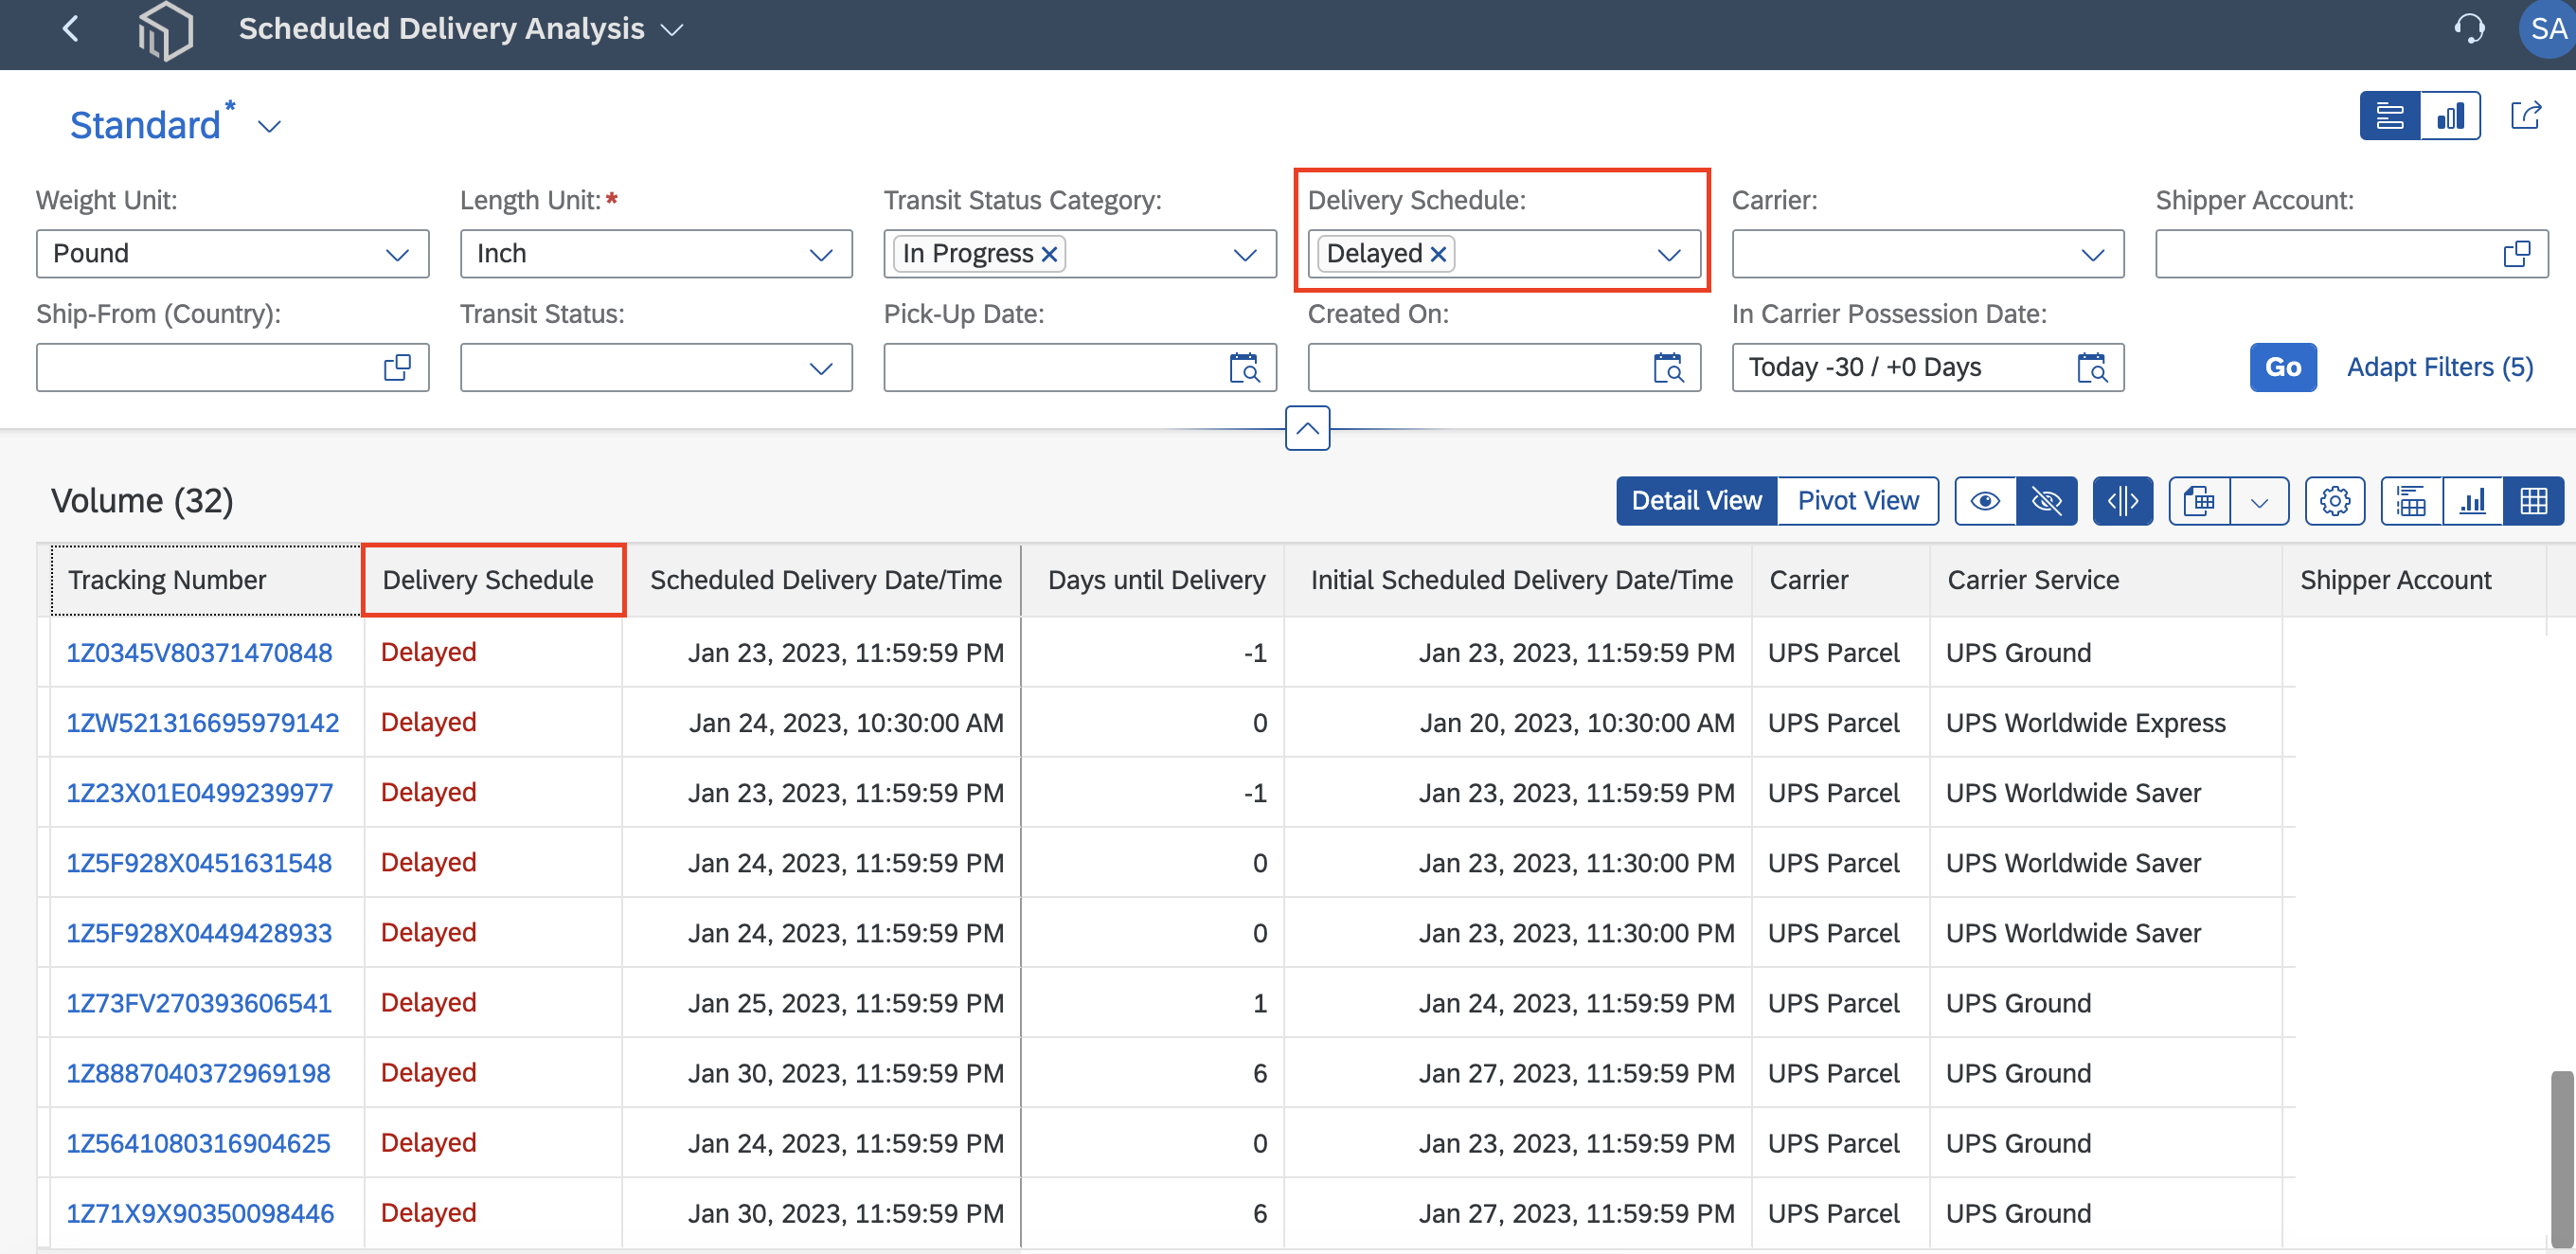Open the Transit Status dropdown

point(821,368)
